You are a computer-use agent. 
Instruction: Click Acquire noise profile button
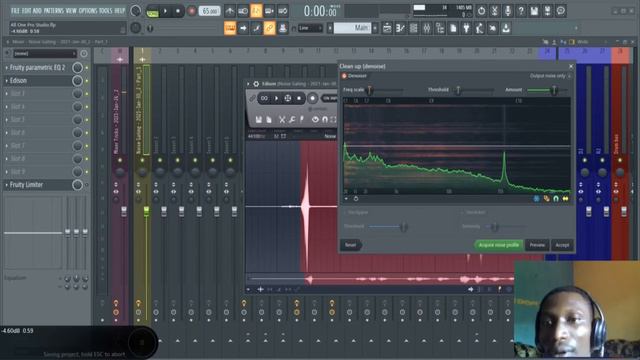(x=499, y=245)
